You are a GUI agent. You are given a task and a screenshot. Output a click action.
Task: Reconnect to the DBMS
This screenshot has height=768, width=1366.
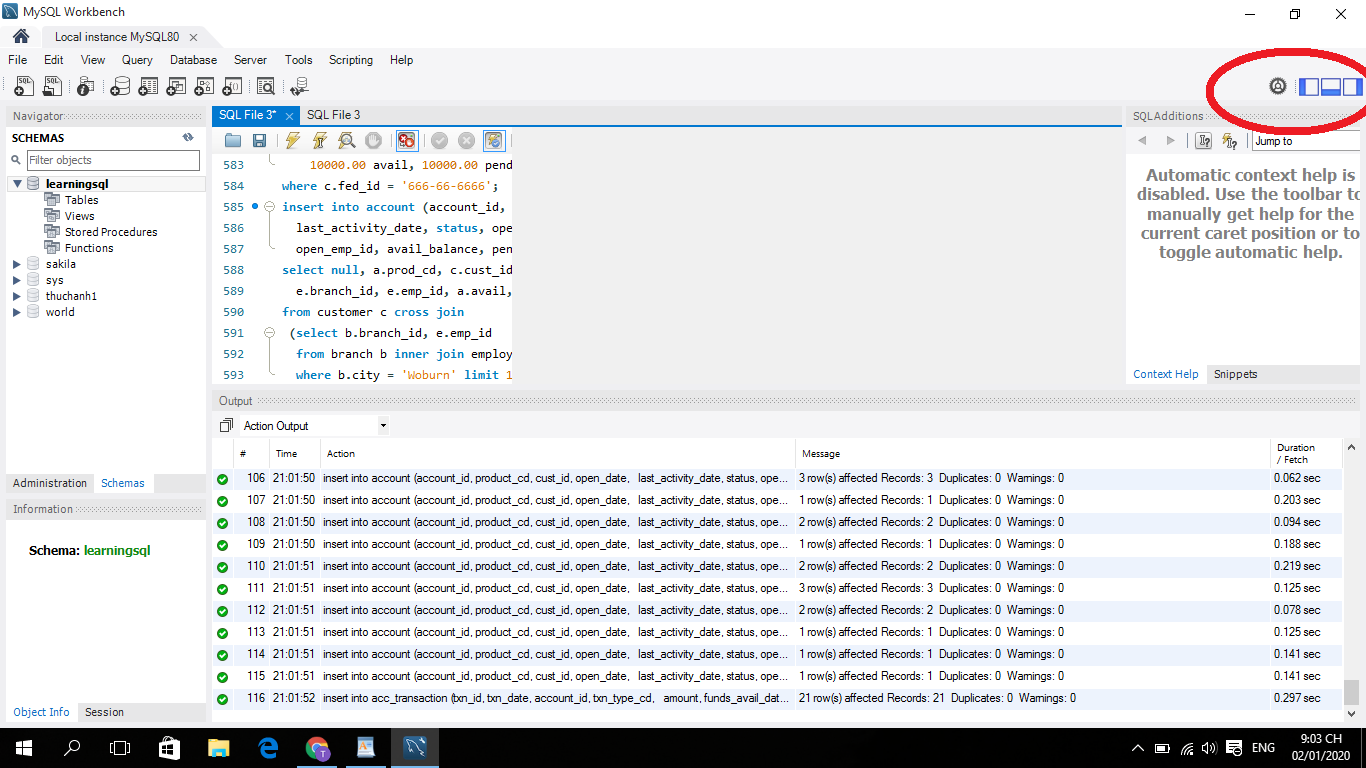299,87
